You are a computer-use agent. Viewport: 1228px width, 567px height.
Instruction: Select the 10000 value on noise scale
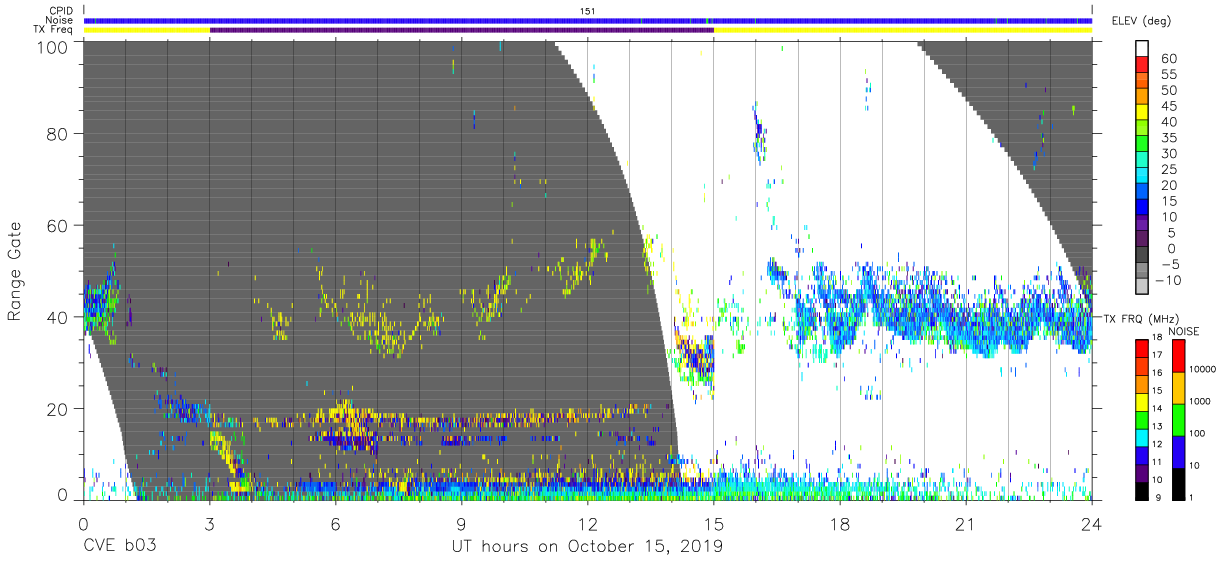1203,370
